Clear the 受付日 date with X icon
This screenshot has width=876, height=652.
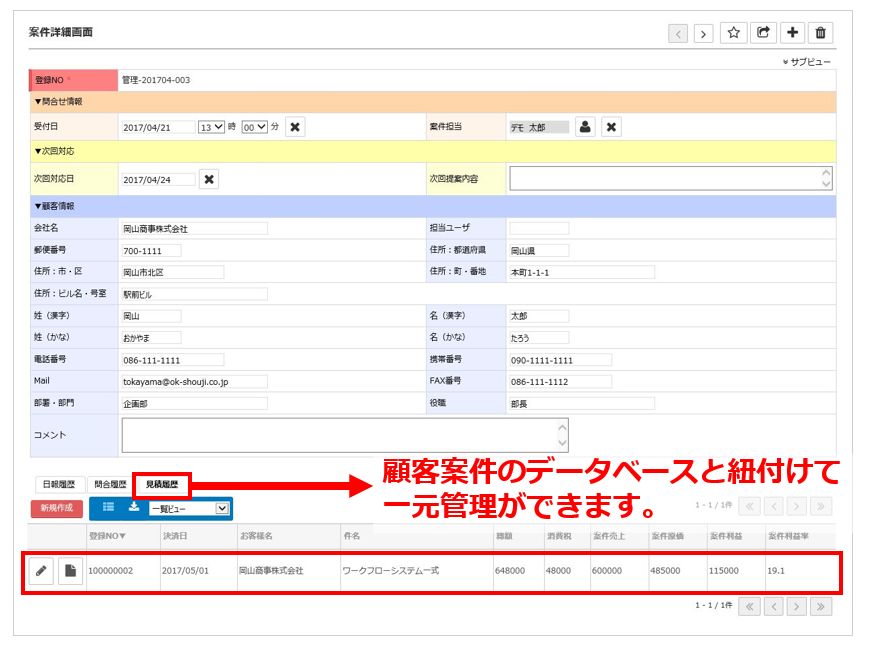click(x=296, y=127)
